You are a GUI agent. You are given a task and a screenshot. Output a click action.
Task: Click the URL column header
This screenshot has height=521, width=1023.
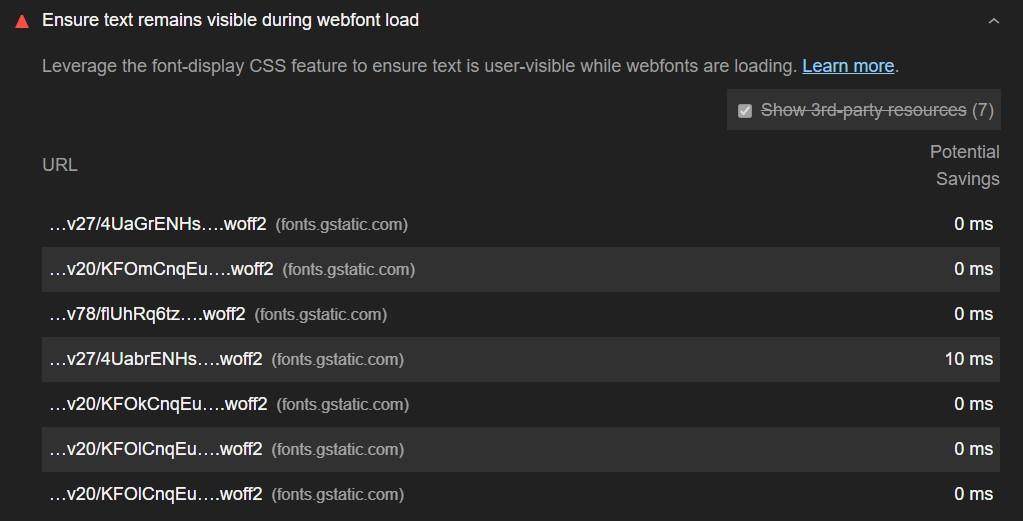[60, 165]
